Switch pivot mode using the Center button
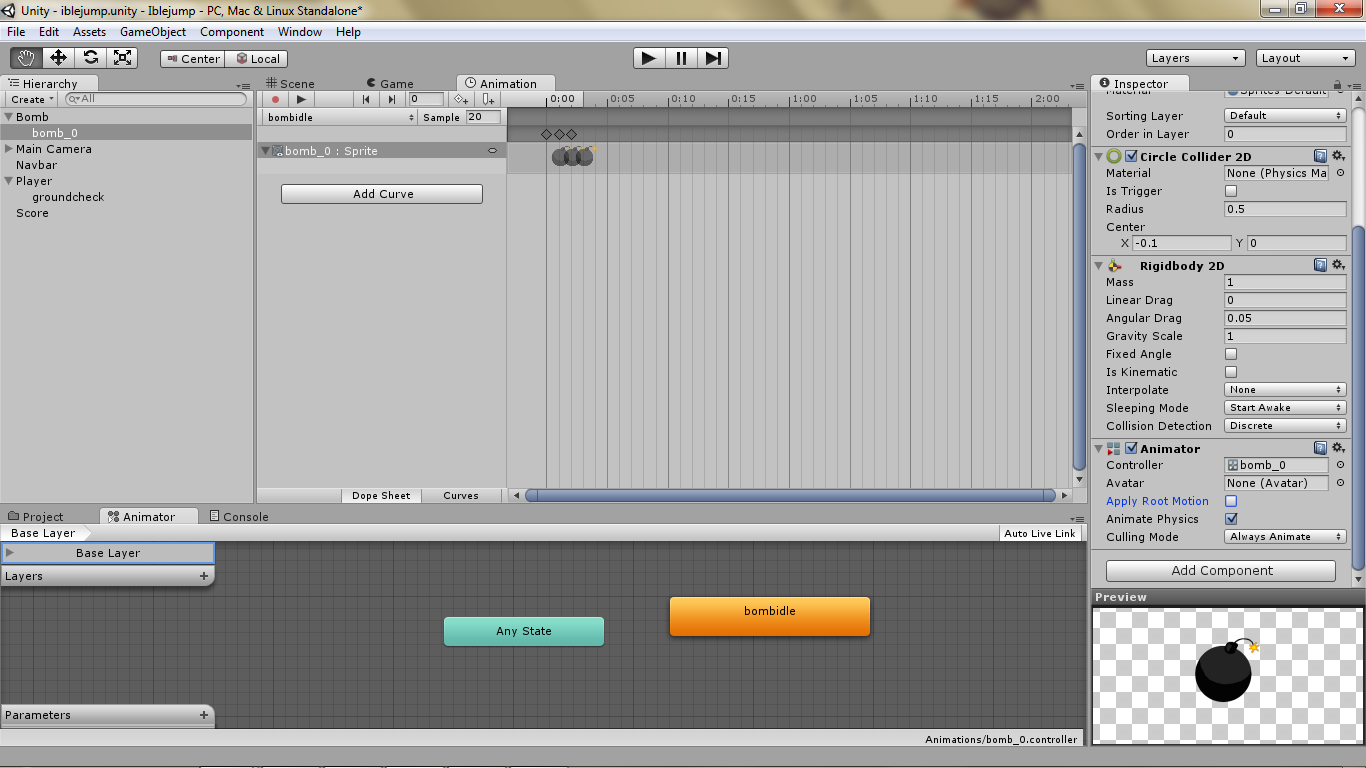The image size is (1366, 768). point(192,58)
